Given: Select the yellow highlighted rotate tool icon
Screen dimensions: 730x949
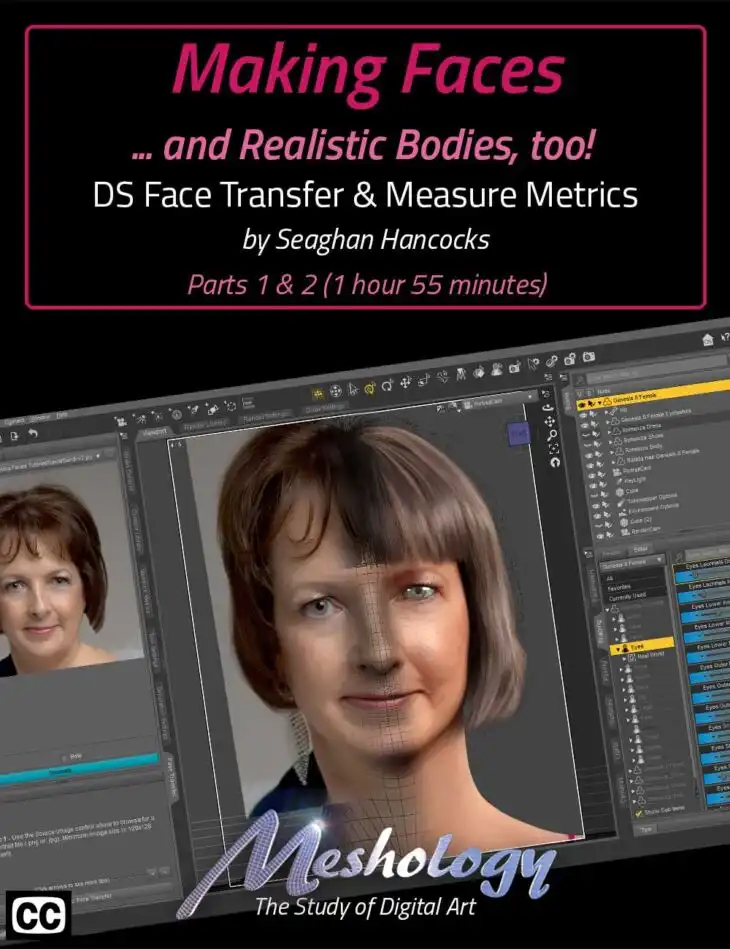Looking at the screenshot, I should pyautogui.click(x=369, y=387).
